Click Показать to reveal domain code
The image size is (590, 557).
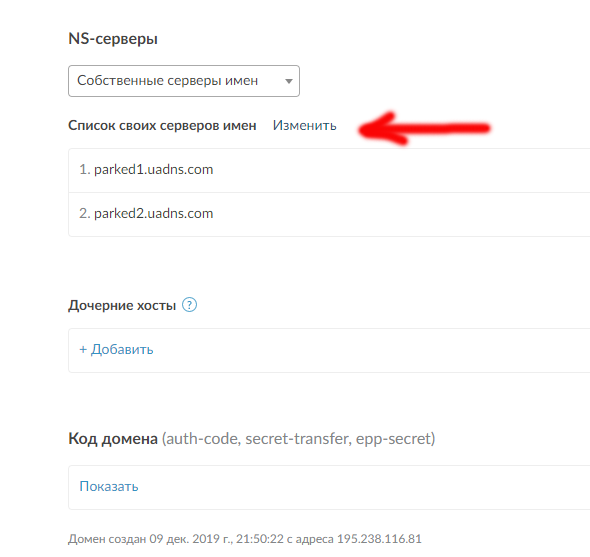point(109,487)
